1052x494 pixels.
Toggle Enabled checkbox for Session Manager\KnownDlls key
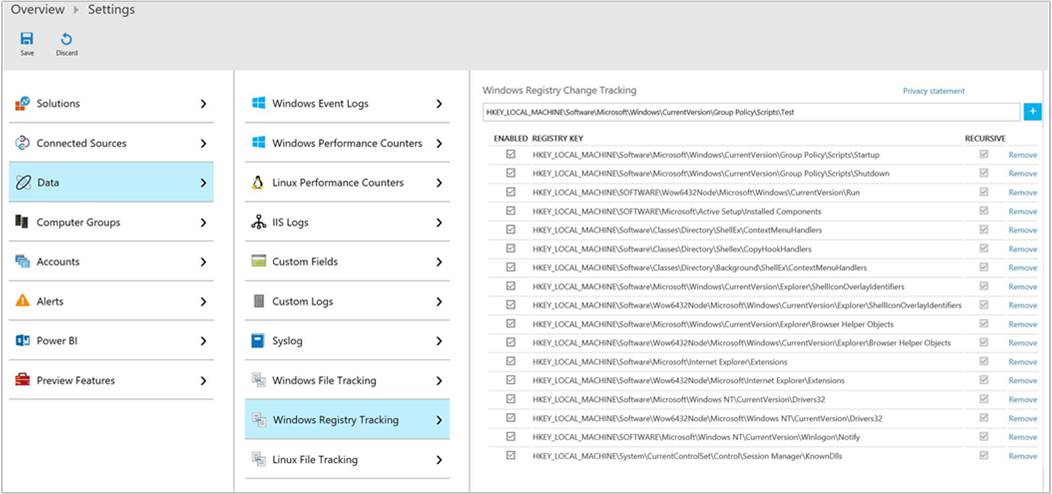(x=511, y=455)
